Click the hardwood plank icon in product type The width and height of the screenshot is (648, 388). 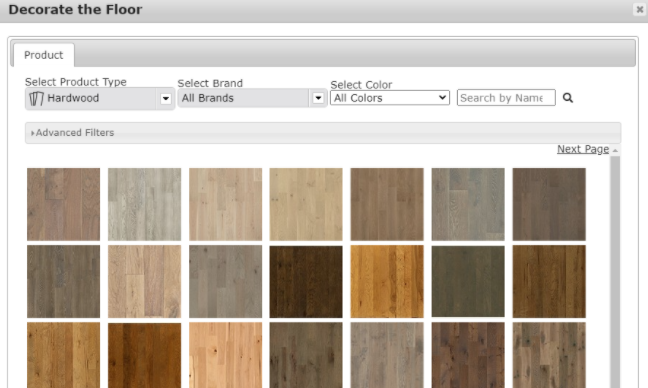[36, 98]
